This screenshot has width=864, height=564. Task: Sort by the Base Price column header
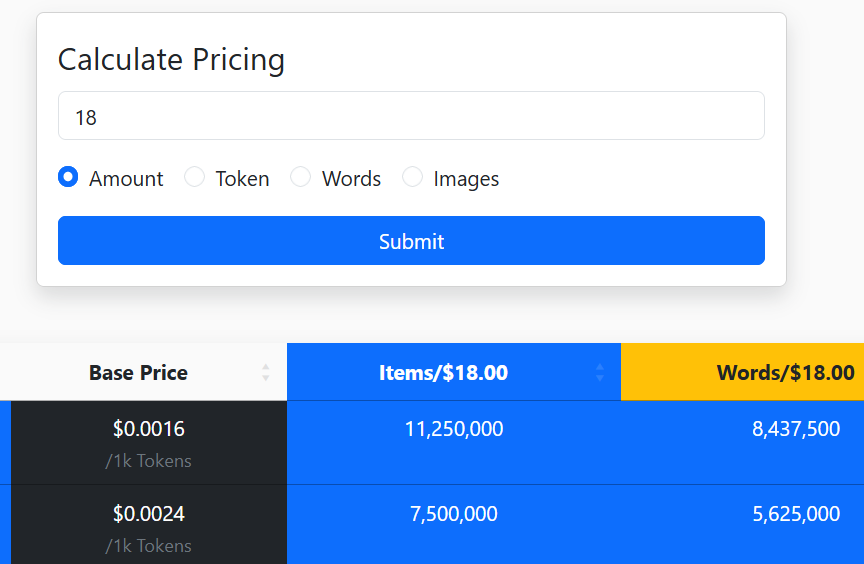click(x=138, y=373)
